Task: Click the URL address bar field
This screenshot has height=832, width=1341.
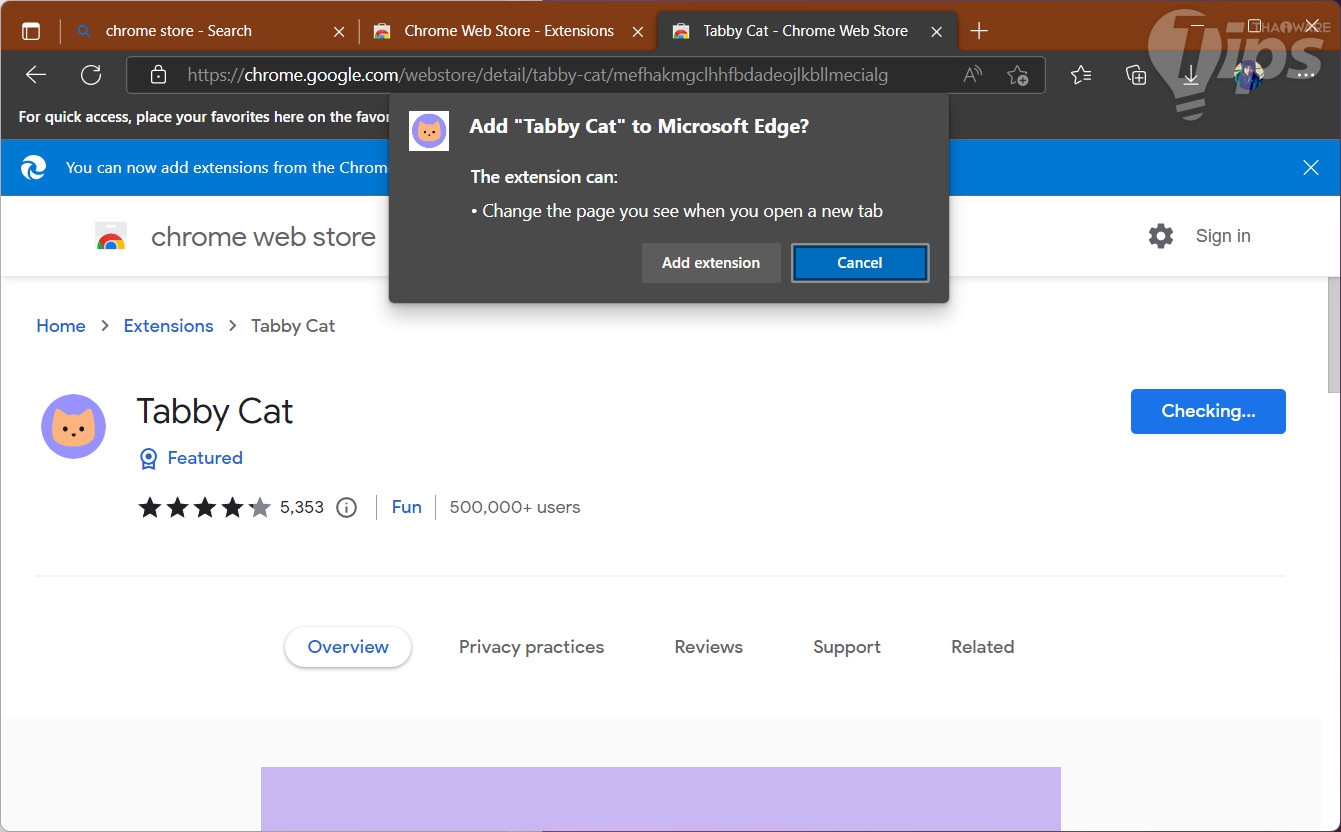Action: click(560, 75)
